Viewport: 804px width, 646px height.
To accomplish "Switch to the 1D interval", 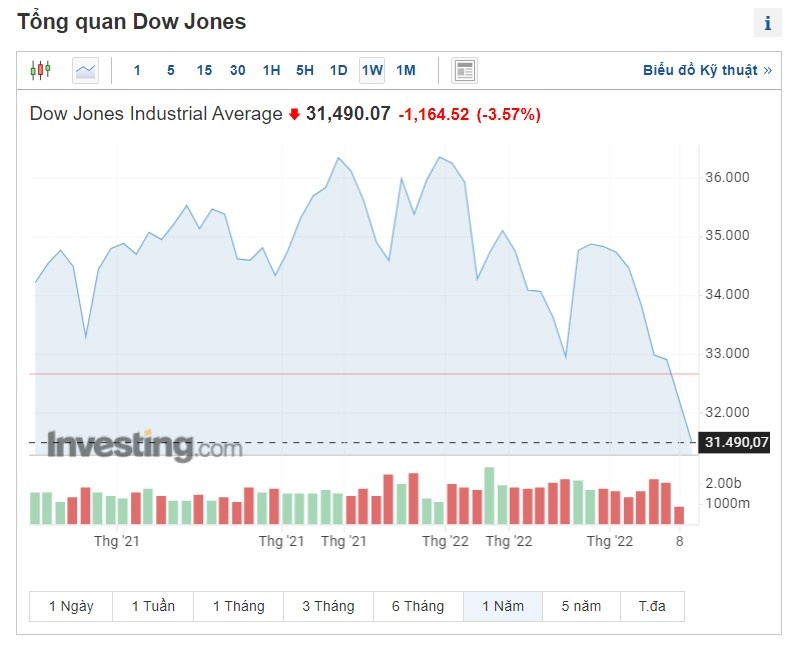I will [338, 70].
